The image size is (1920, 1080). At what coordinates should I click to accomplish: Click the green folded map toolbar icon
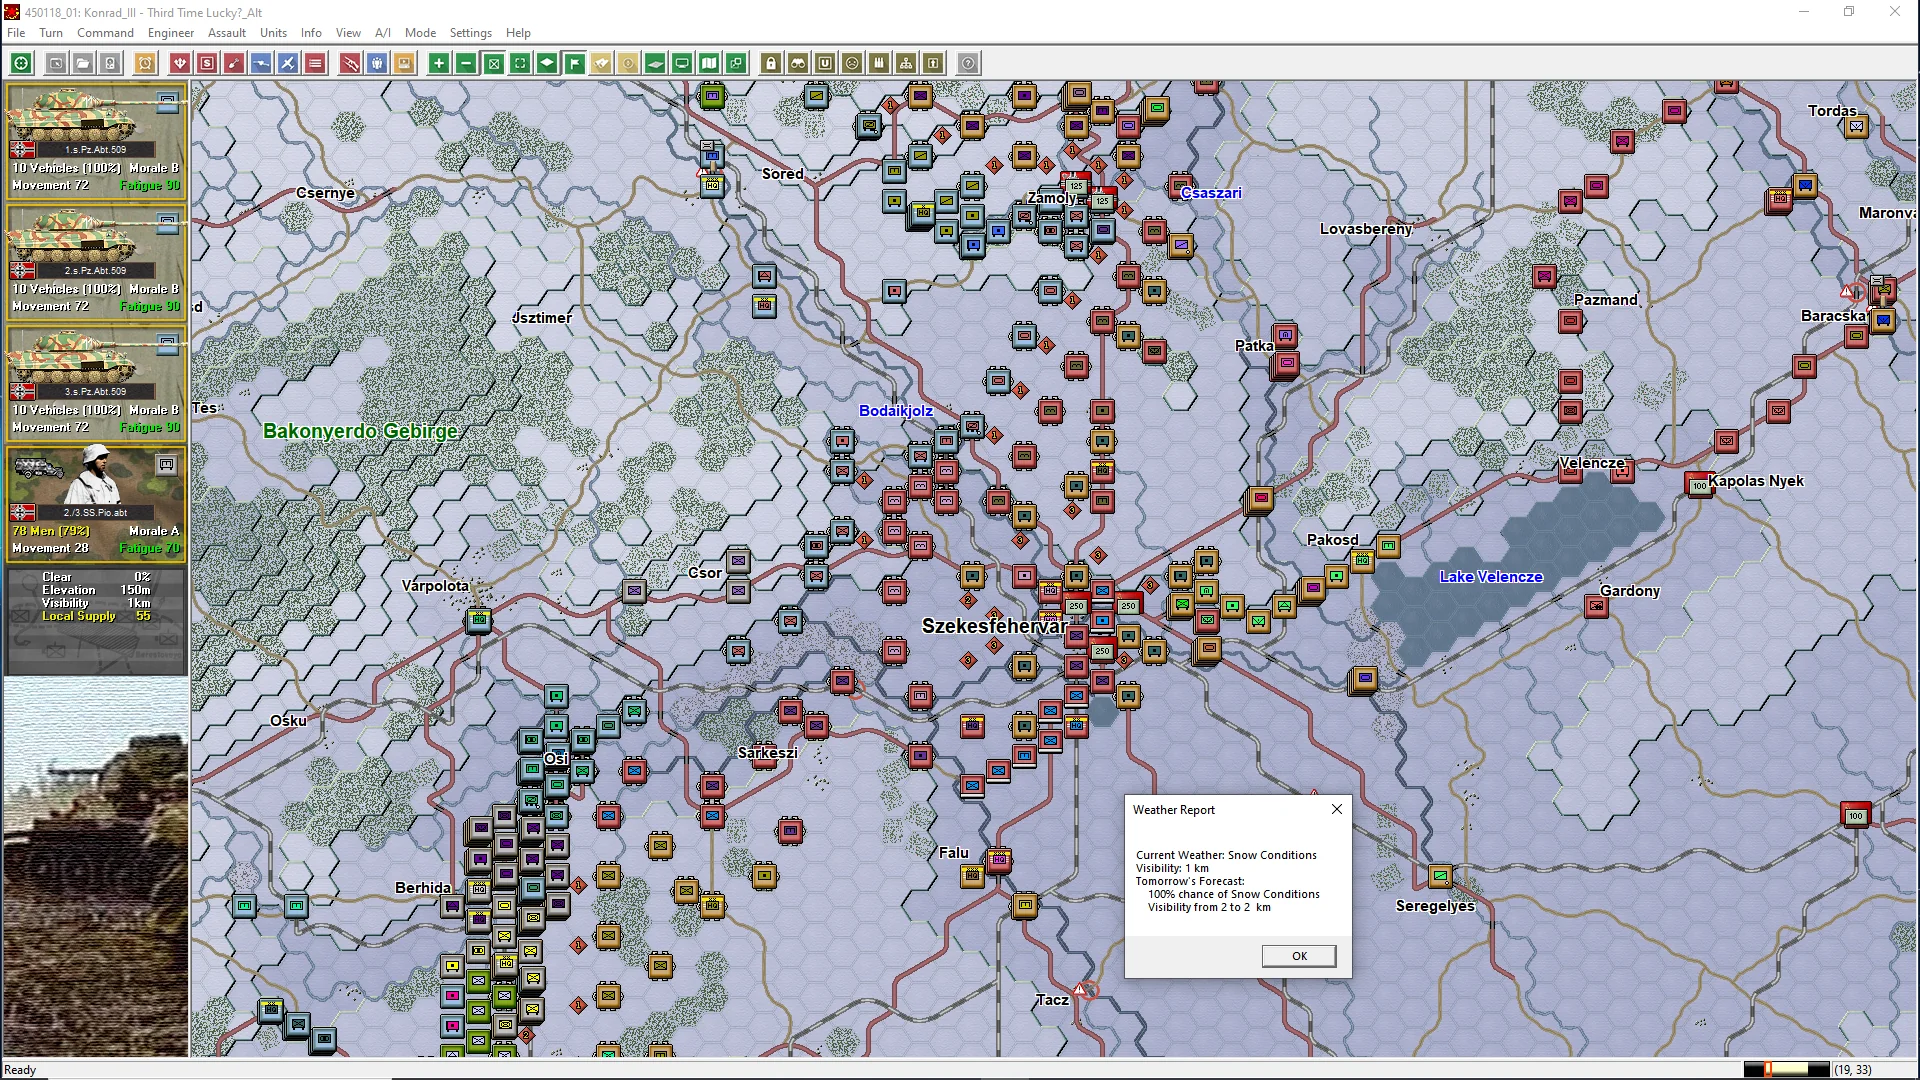tap(709, 64)
